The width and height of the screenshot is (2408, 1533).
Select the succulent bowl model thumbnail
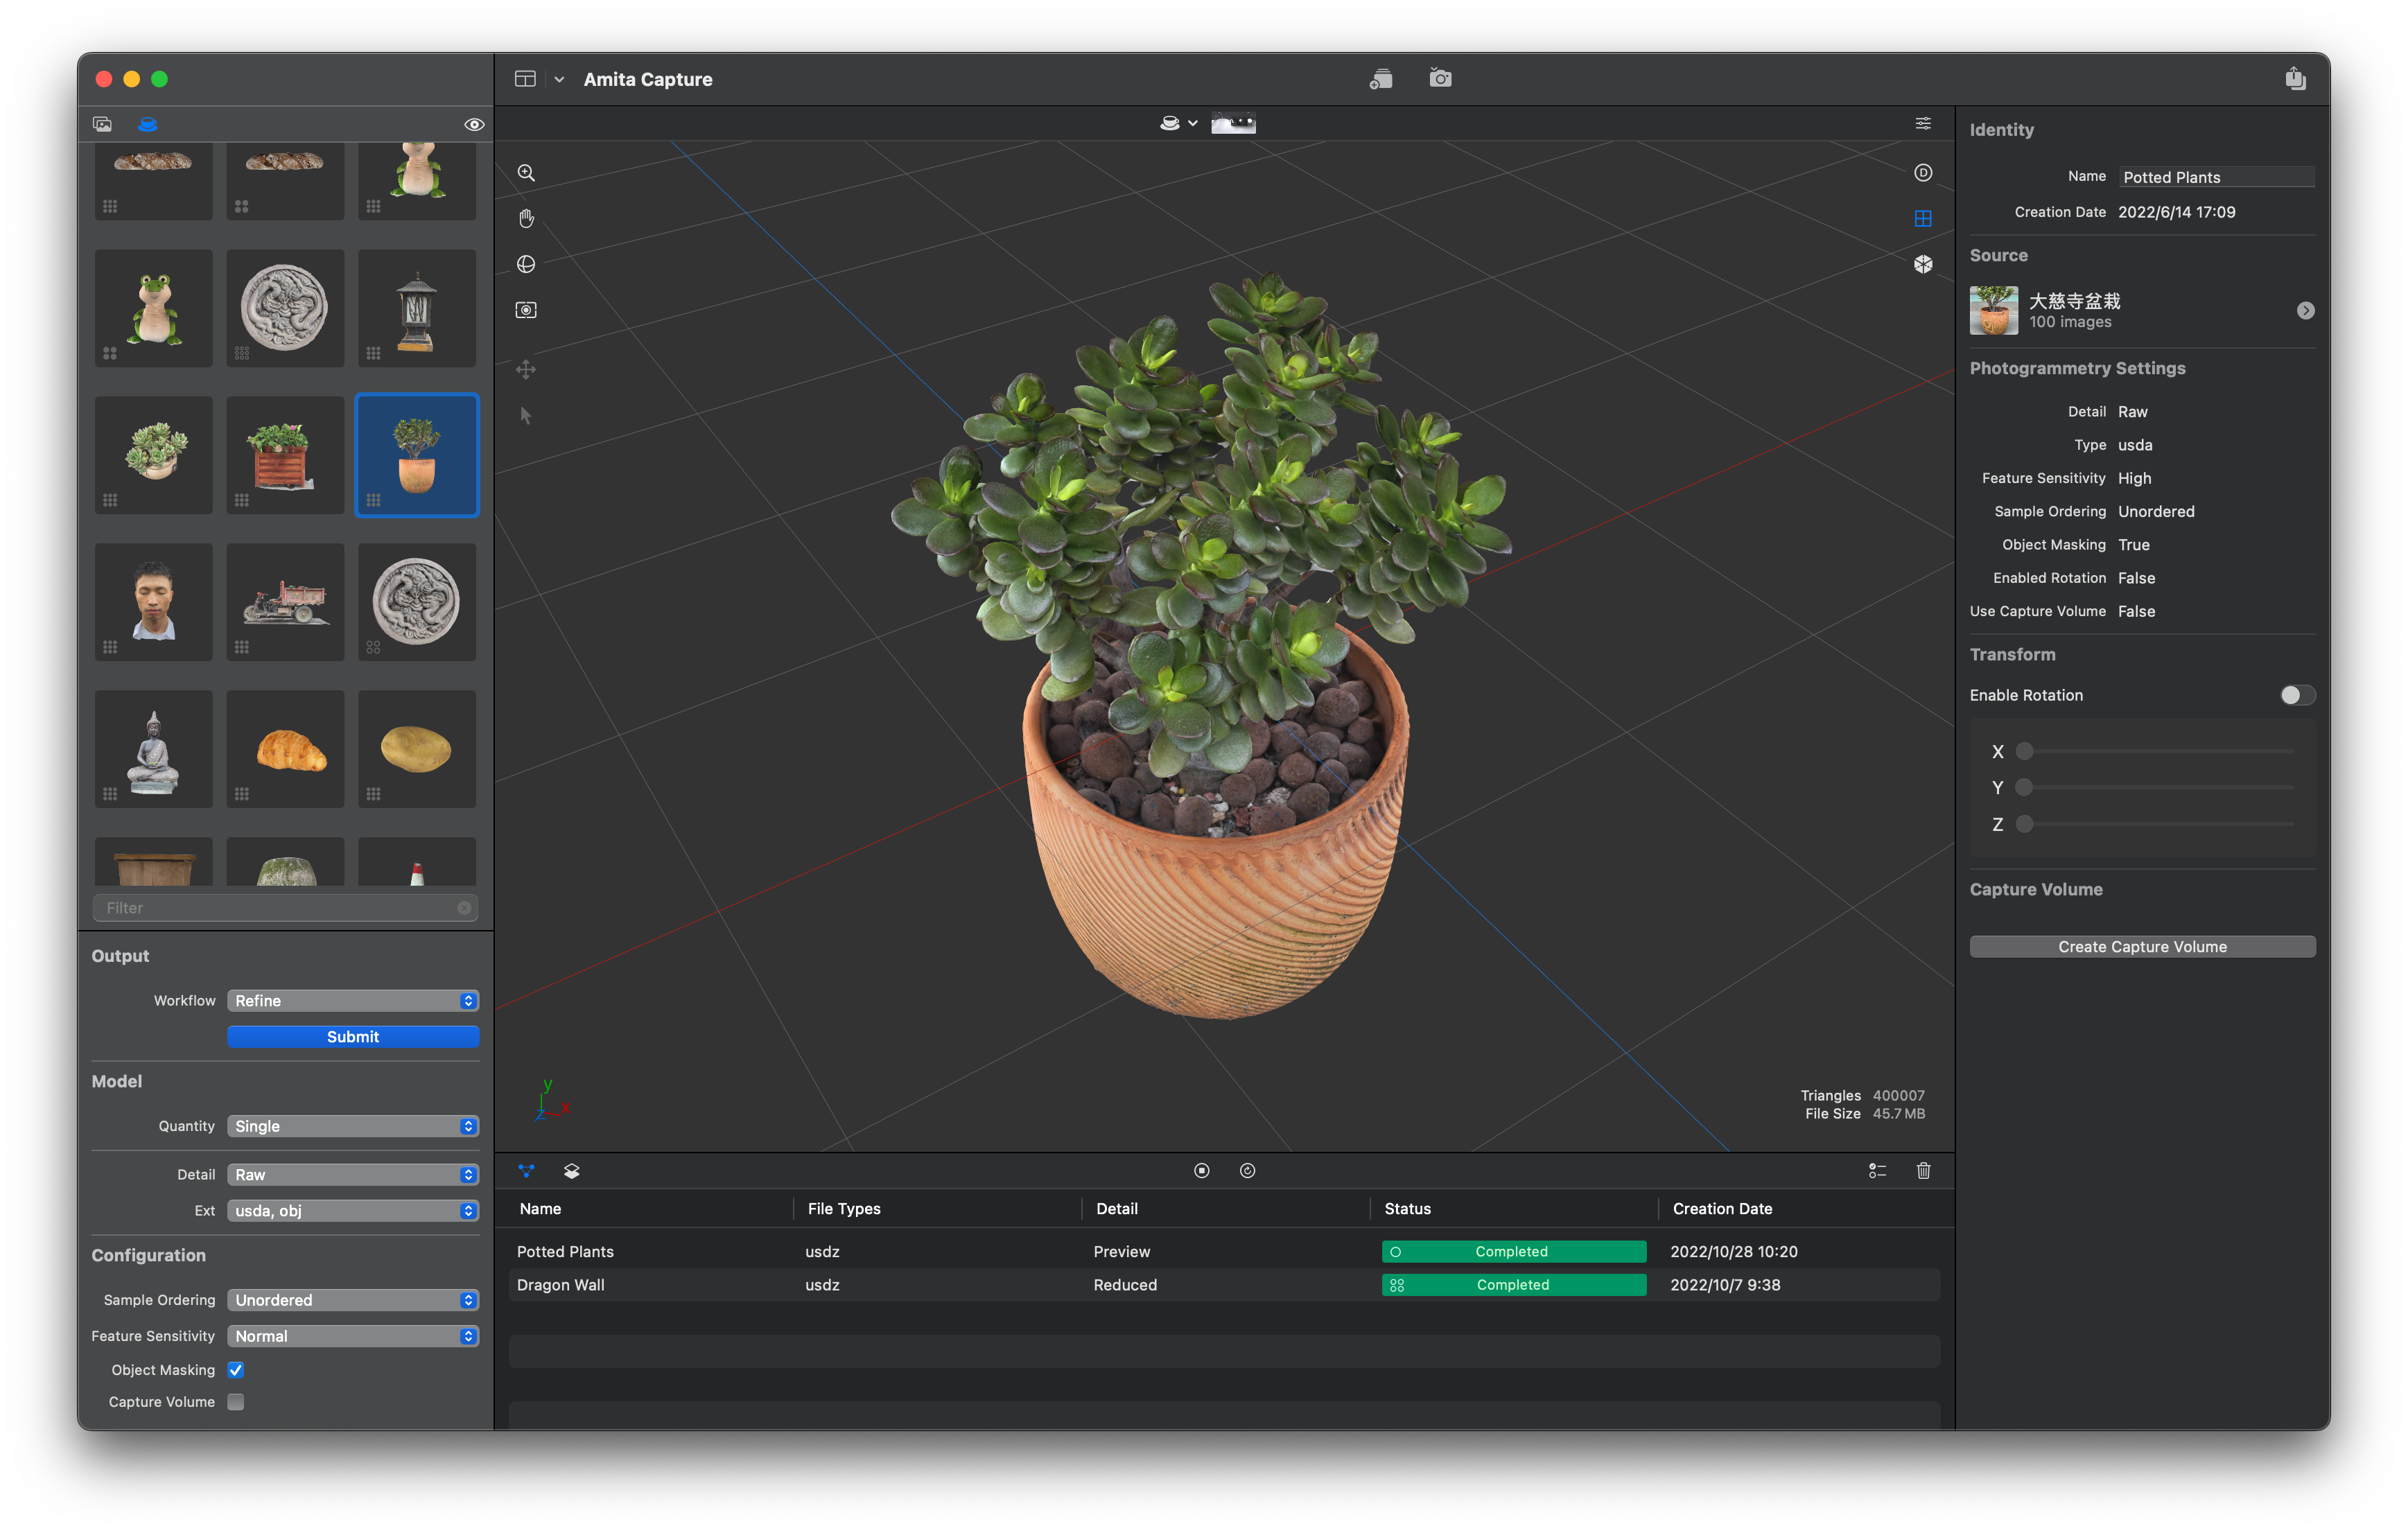pos(153,455)
